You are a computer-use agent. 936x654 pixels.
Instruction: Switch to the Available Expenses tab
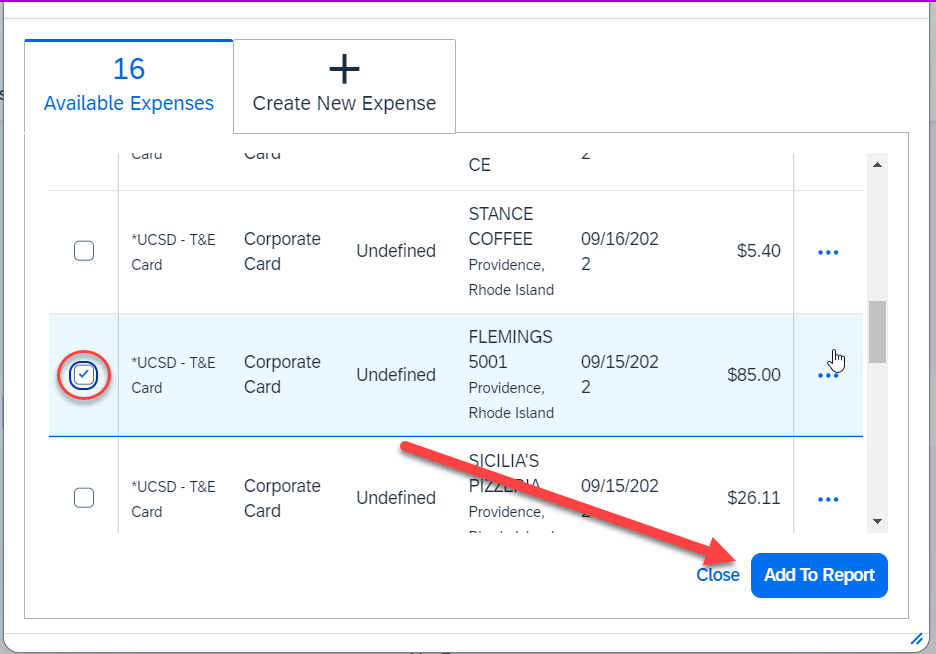point(128,85)
